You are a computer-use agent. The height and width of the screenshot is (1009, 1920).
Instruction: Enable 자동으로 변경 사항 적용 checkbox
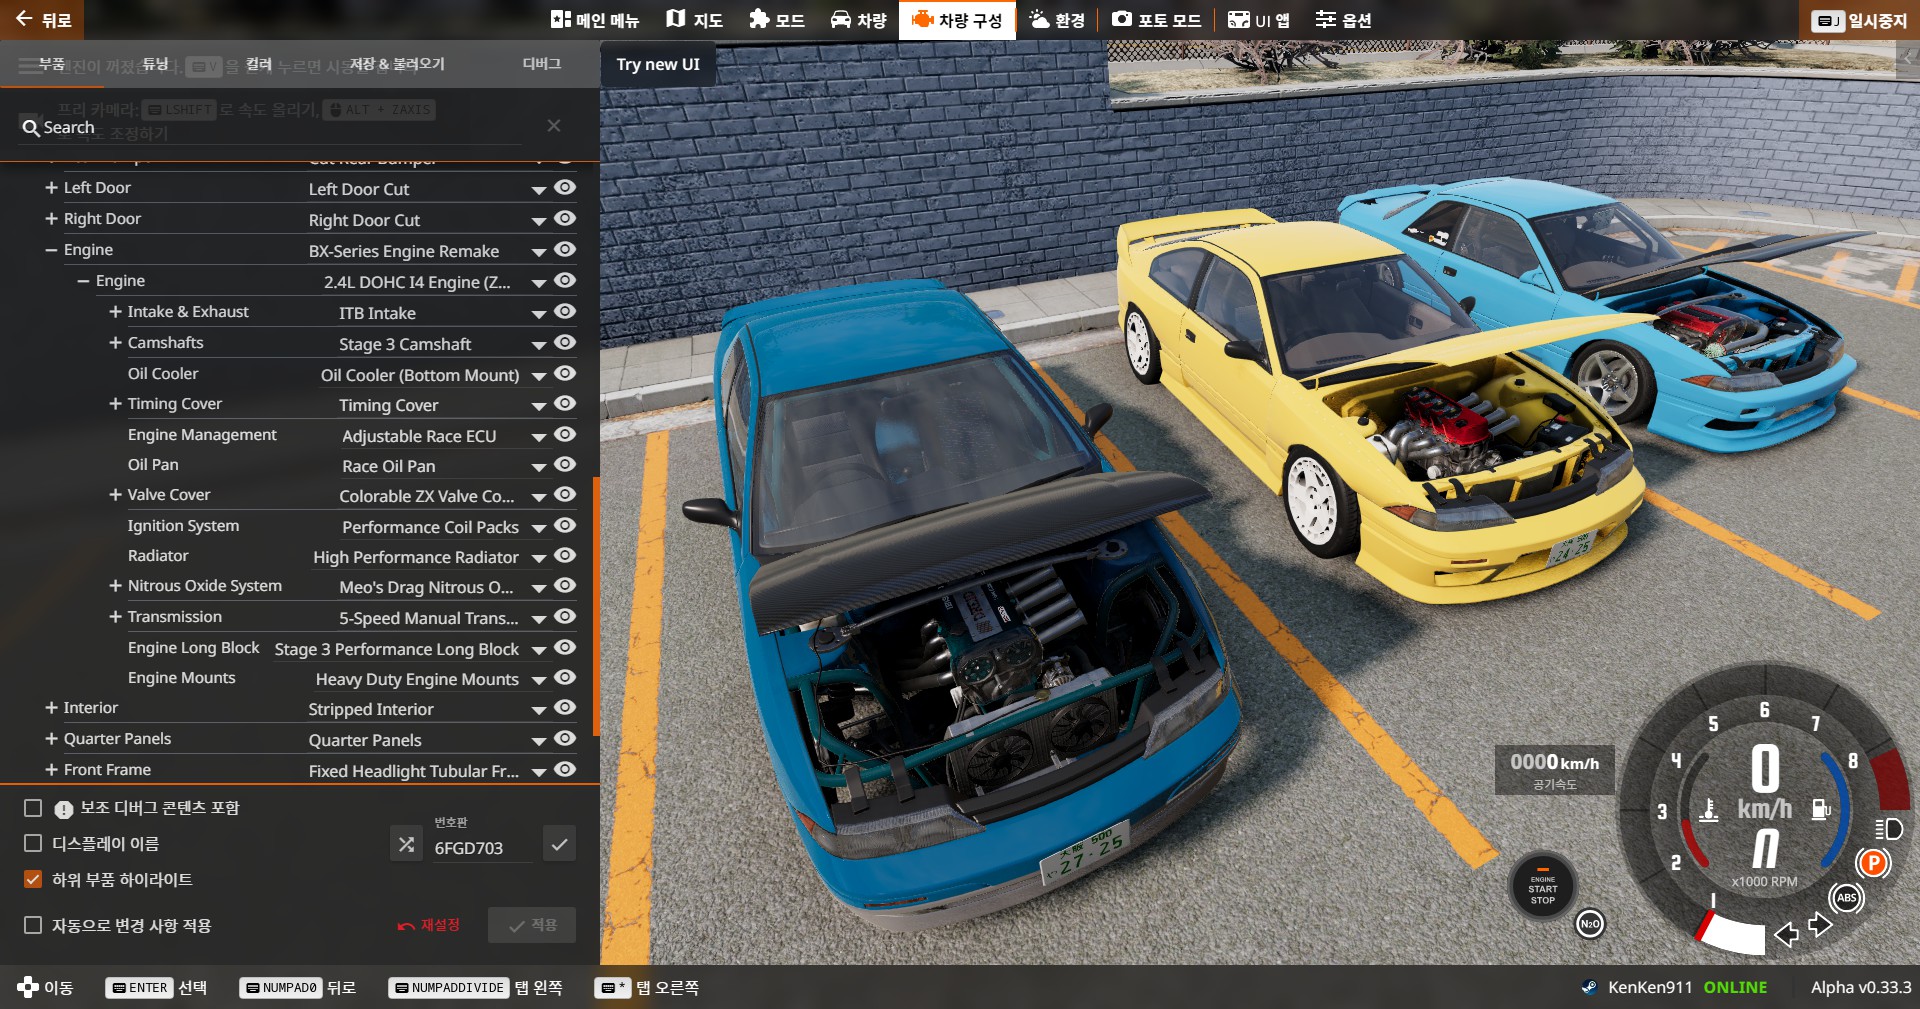pos(33,926)
